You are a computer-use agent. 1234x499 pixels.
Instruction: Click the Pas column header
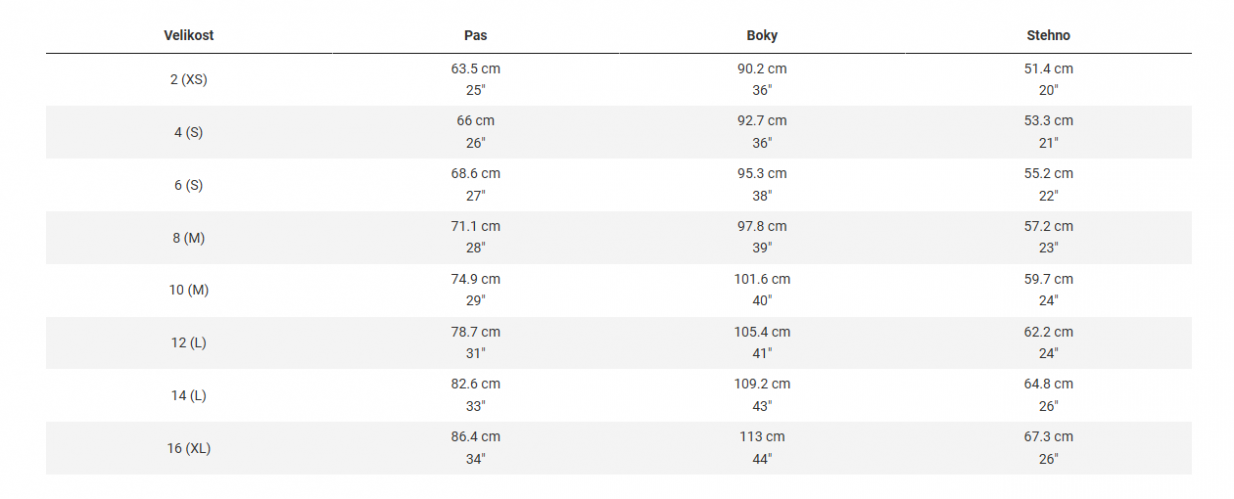click(x=476, y=35)
